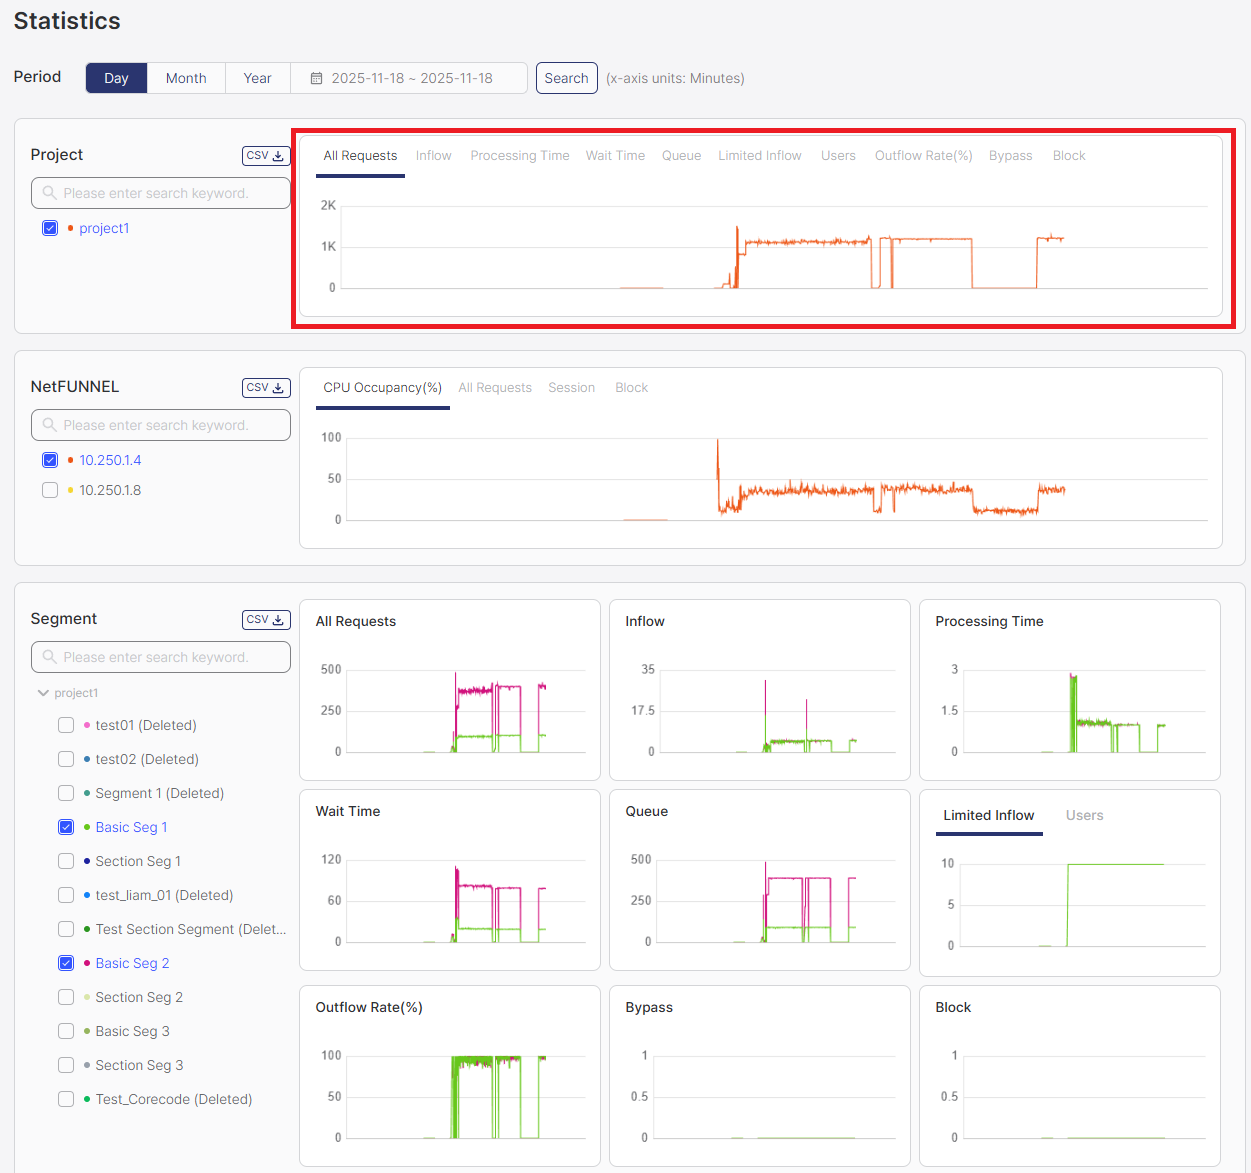
Task: Click the Segment search keyword field
Action: click(170, 657)
